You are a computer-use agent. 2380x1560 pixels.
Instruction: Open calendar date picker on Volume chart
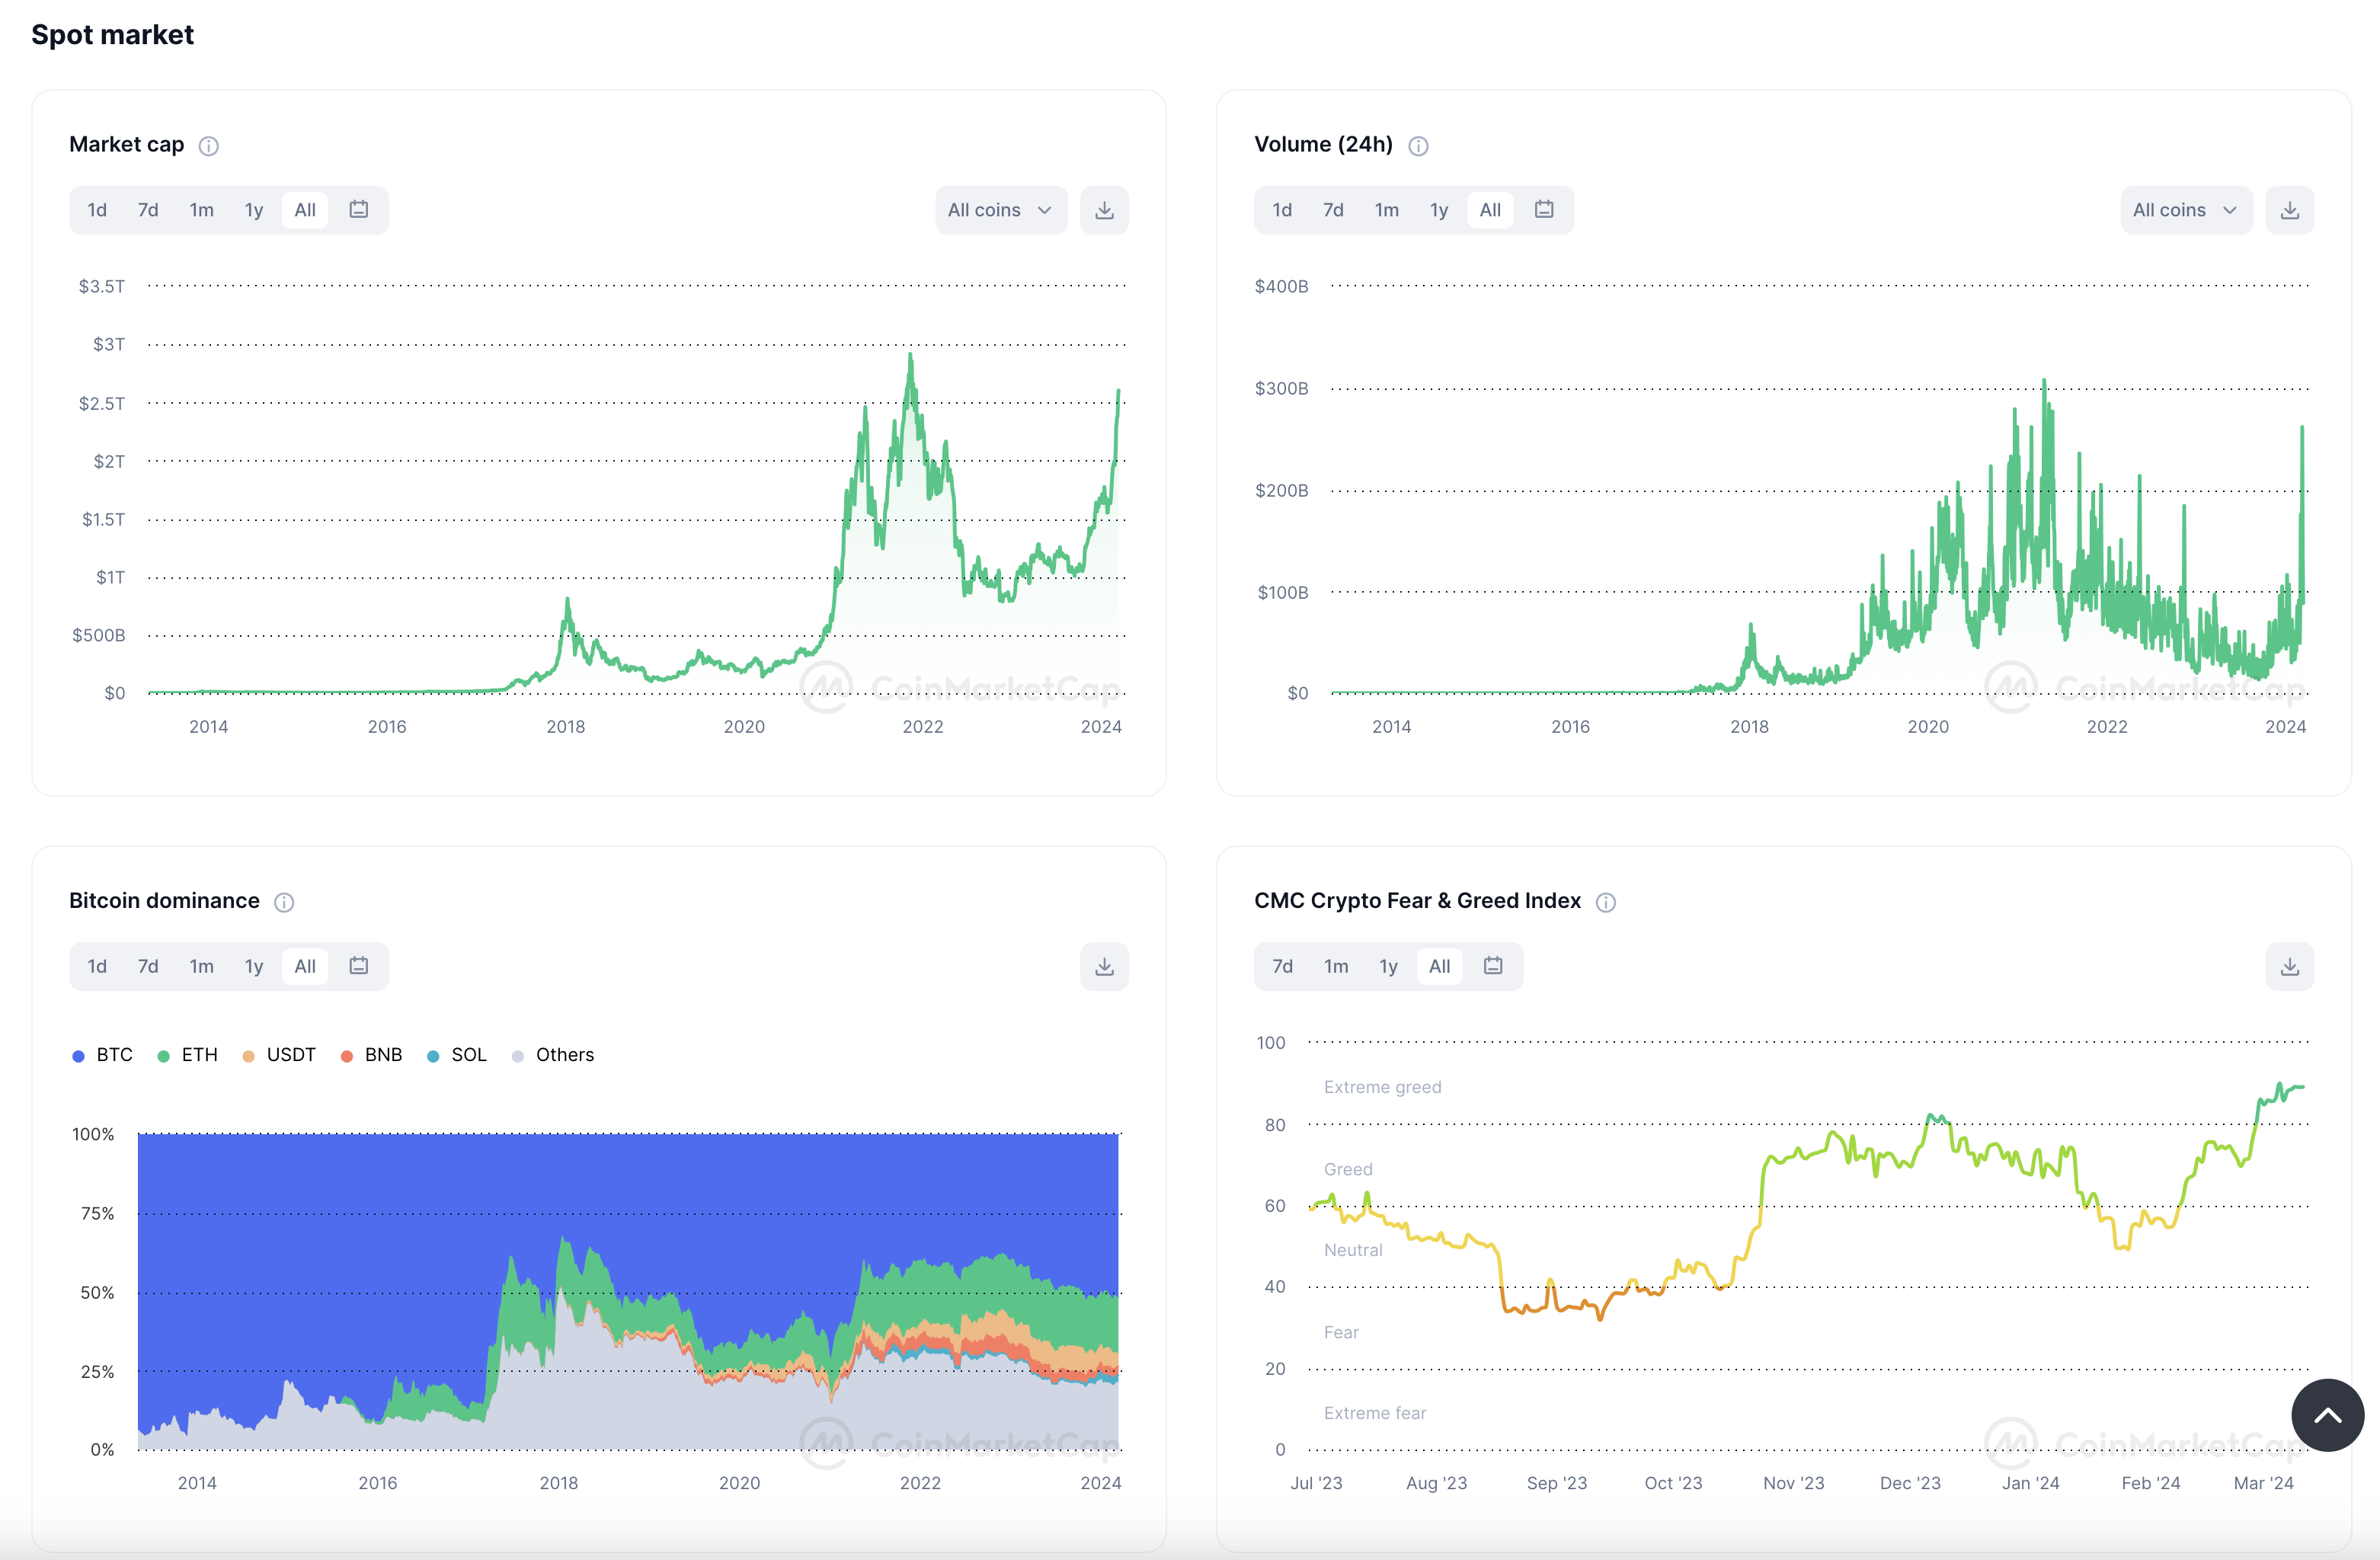click(1544, 209)
